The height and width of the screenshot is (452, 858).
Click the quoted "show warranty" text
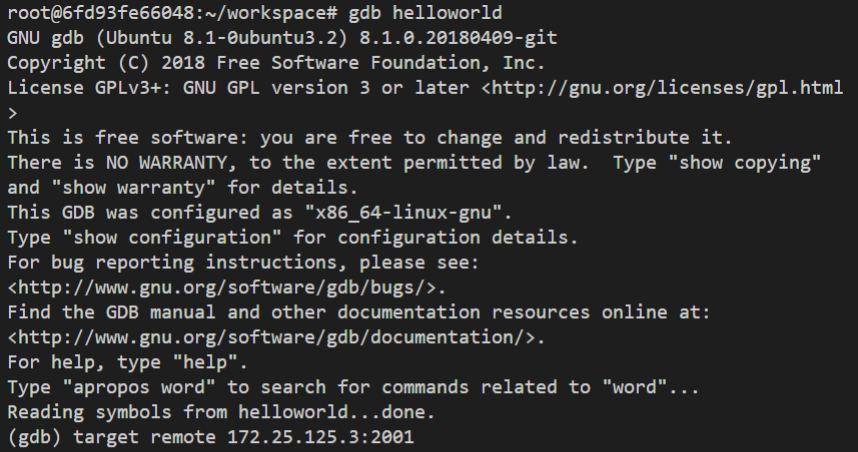pos(133,188)
